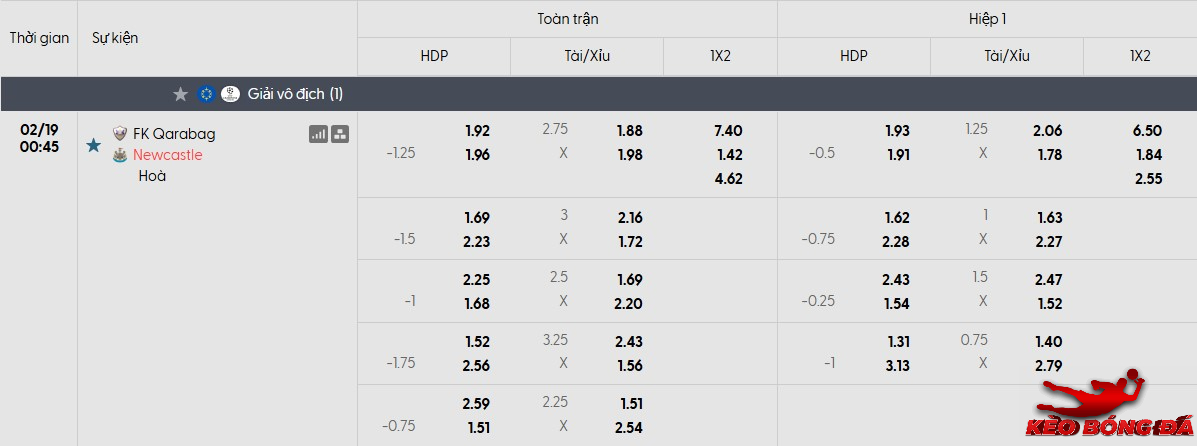Choose full-match handicap odds 1.92
This screenshot has width=1197, height=446.
477,131
